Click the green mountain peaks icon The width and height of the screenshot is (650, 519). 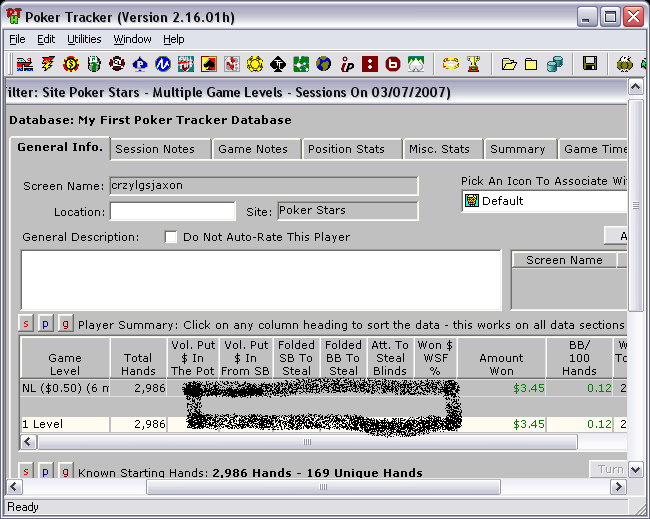tap(416, 64)
